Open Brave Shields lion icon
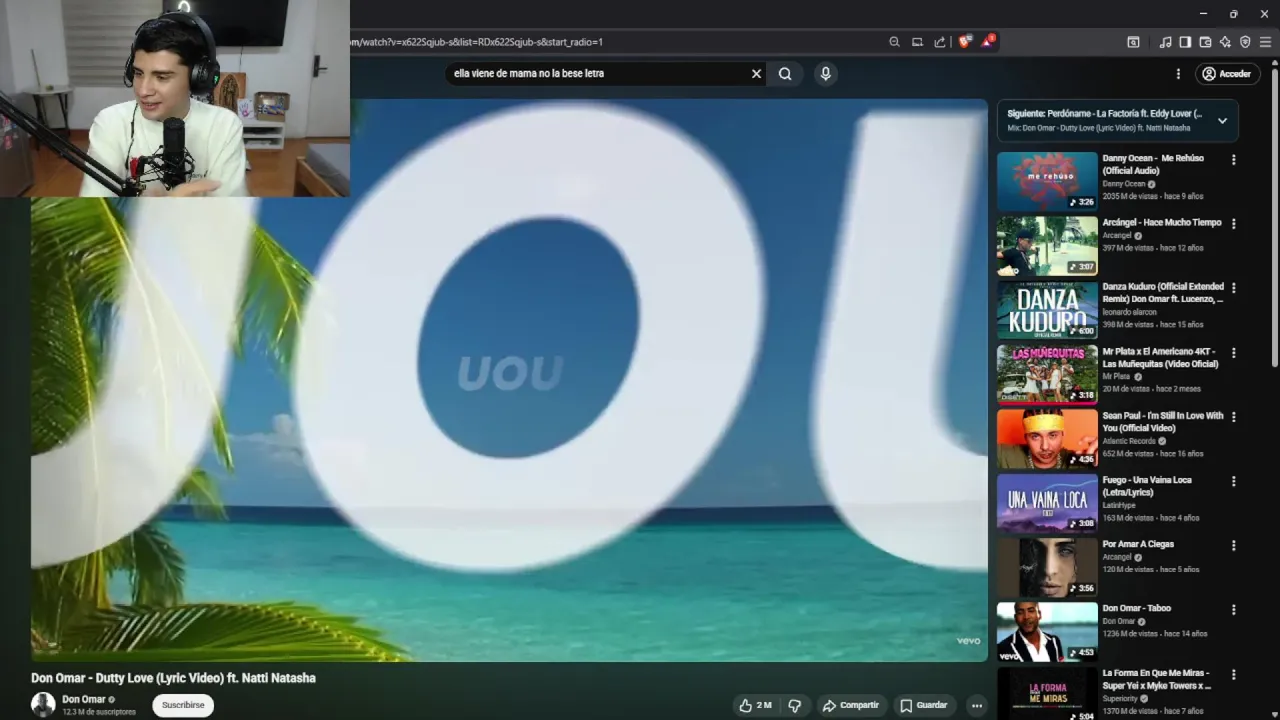Image resolution: width=1280 pixels, height=720 pixels. pos(964,42)
